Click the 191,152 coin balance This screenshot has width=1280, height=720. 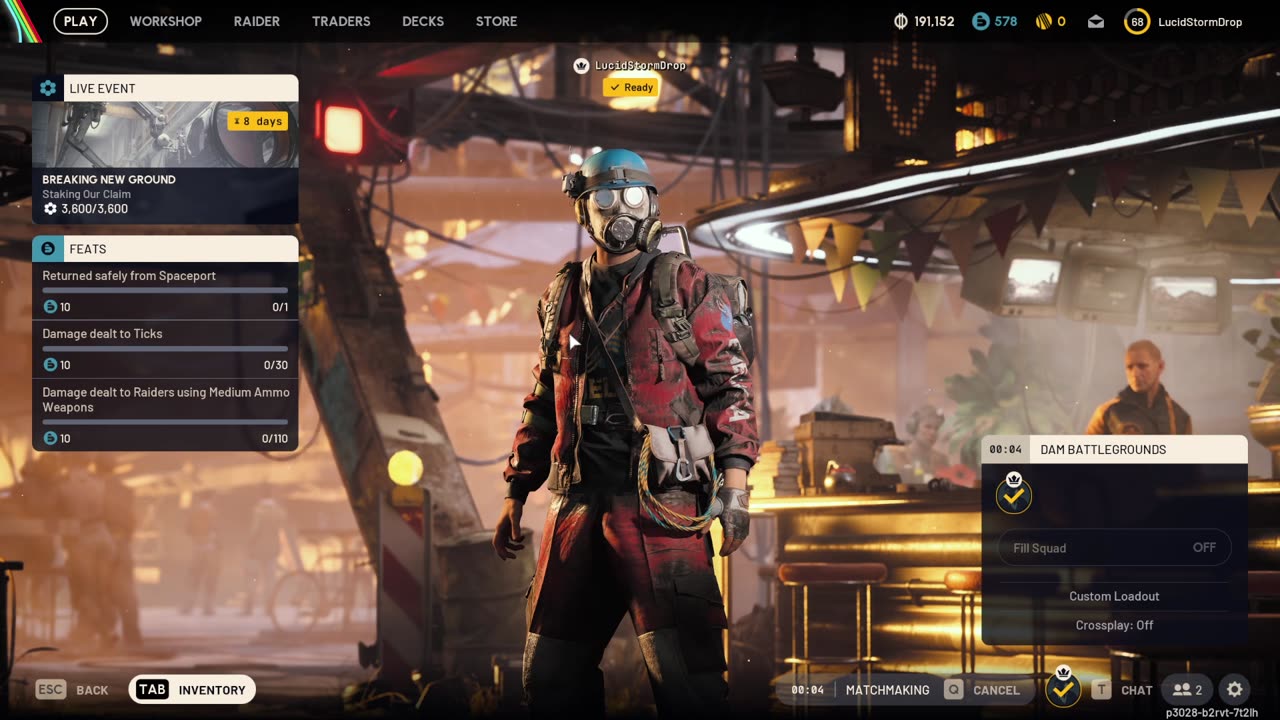pyautogui.click(x=934, y=22)
